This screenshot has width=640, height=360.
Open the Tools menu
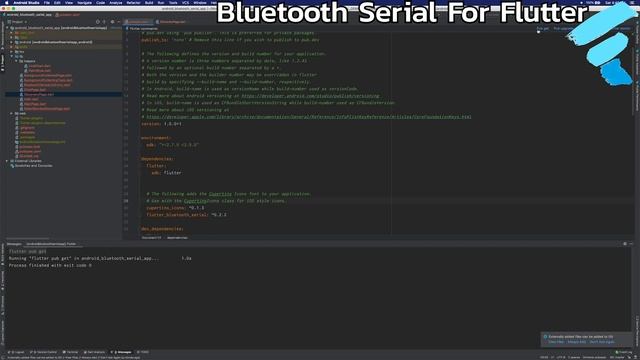tap(173, 2)
